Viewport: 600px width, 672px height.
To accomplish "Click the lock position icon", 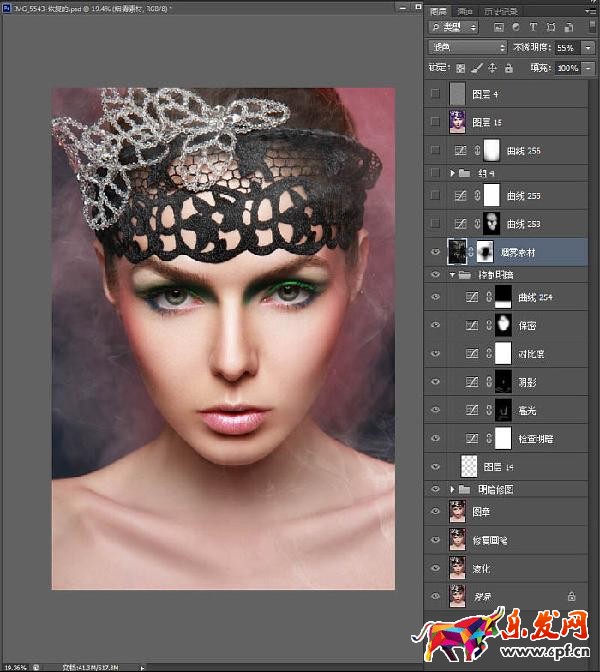I will [x=493, y=68].
